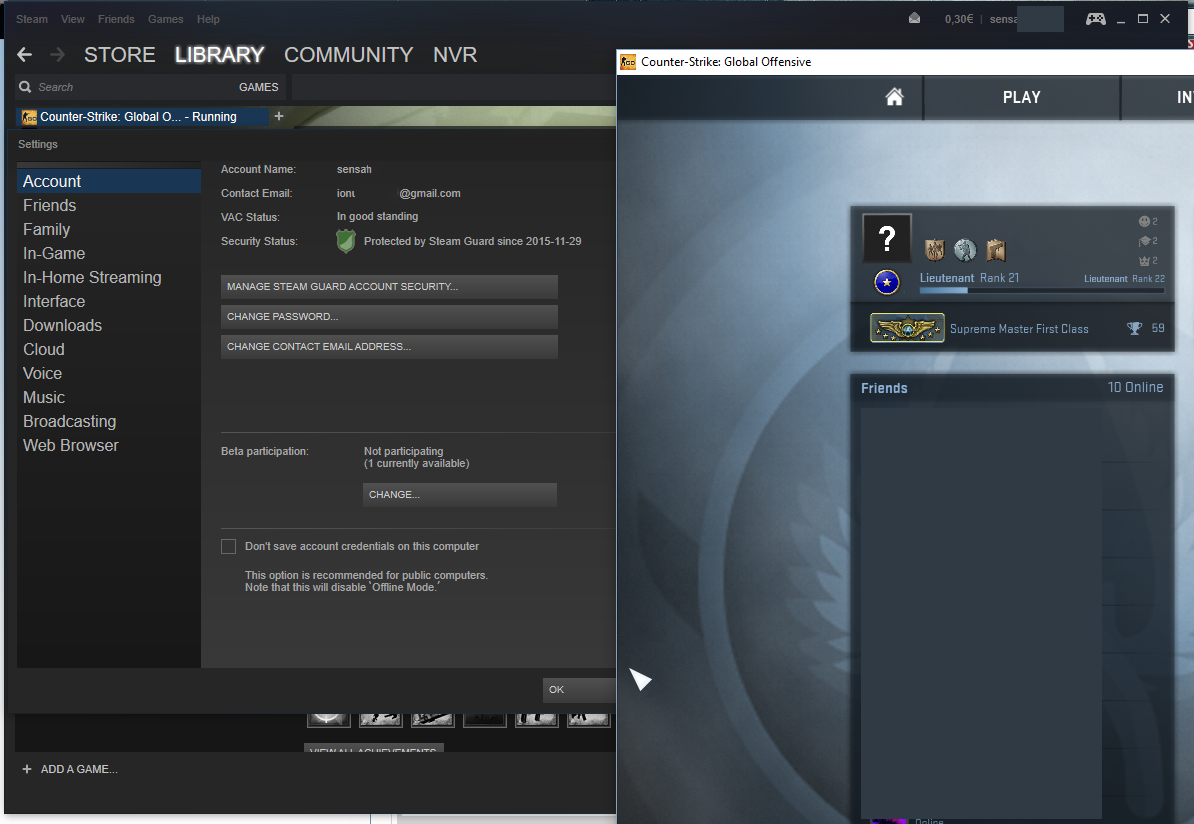This screenshot has width=1194, height=824.
Task: Open the NVR profile section
Action: click(x=455, y=55)
